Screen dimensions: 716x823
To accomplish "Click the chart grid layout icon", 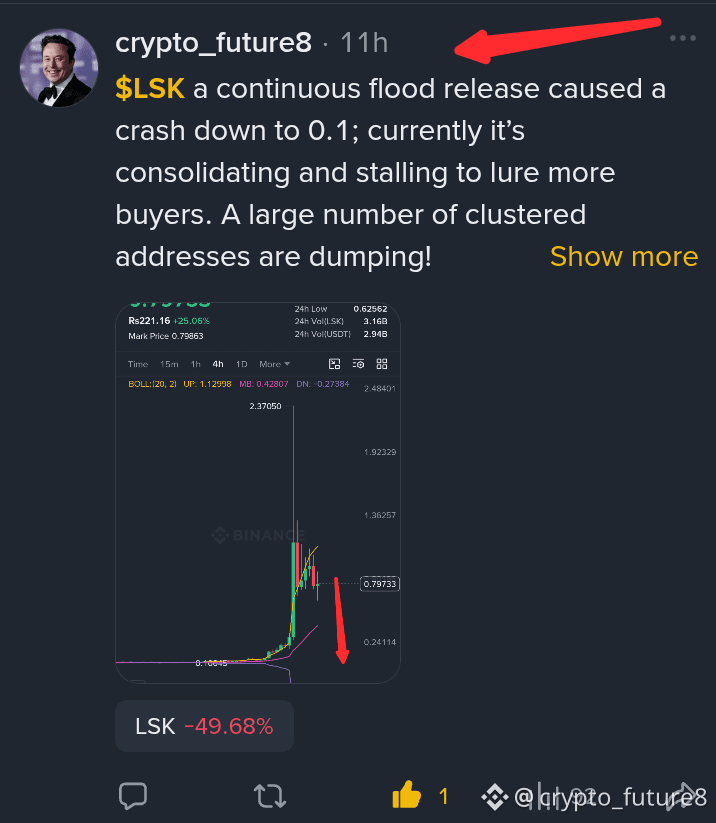I will pos(382,364).
